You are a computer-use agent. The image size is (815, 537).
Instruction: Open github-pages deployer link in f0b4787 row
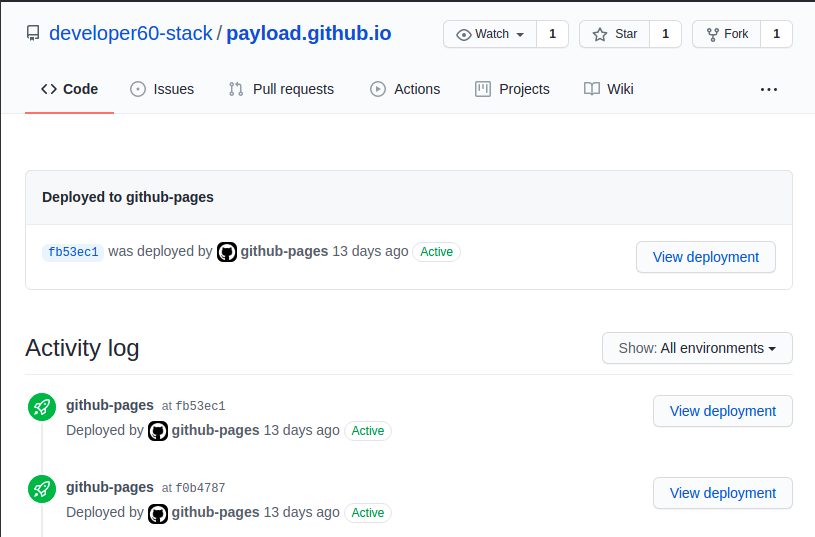click(216, 513)
